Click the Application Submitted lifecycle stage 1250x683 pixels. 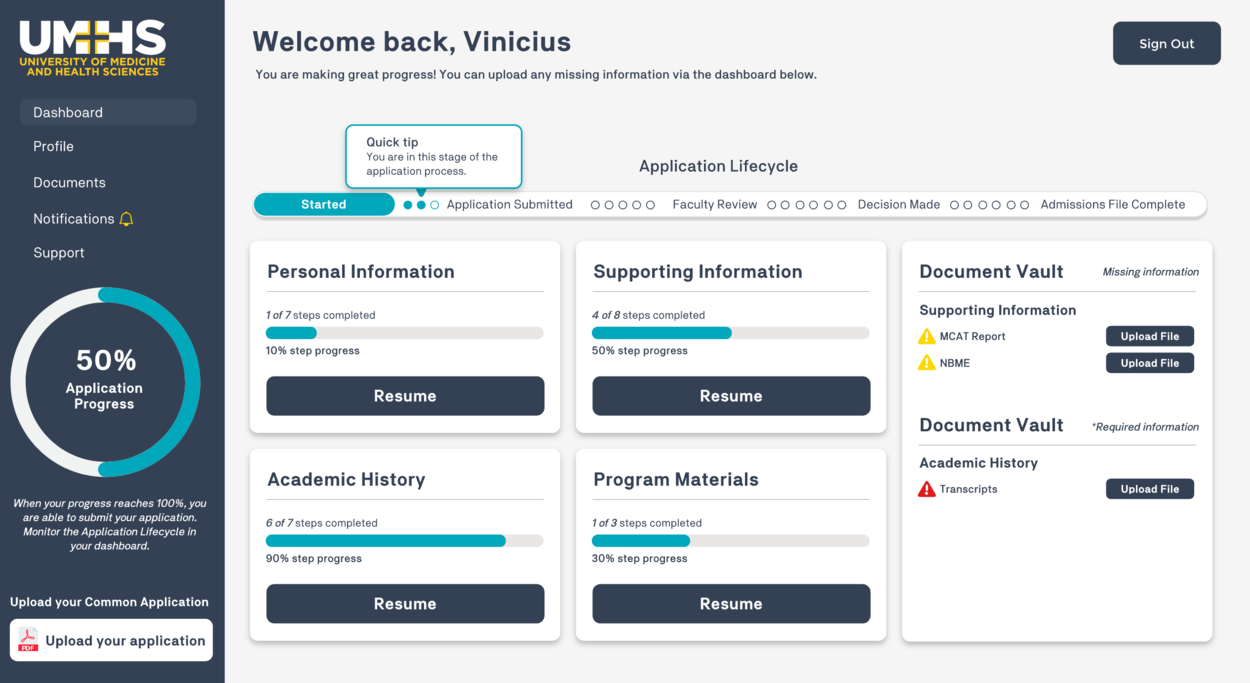pos(510,204)
